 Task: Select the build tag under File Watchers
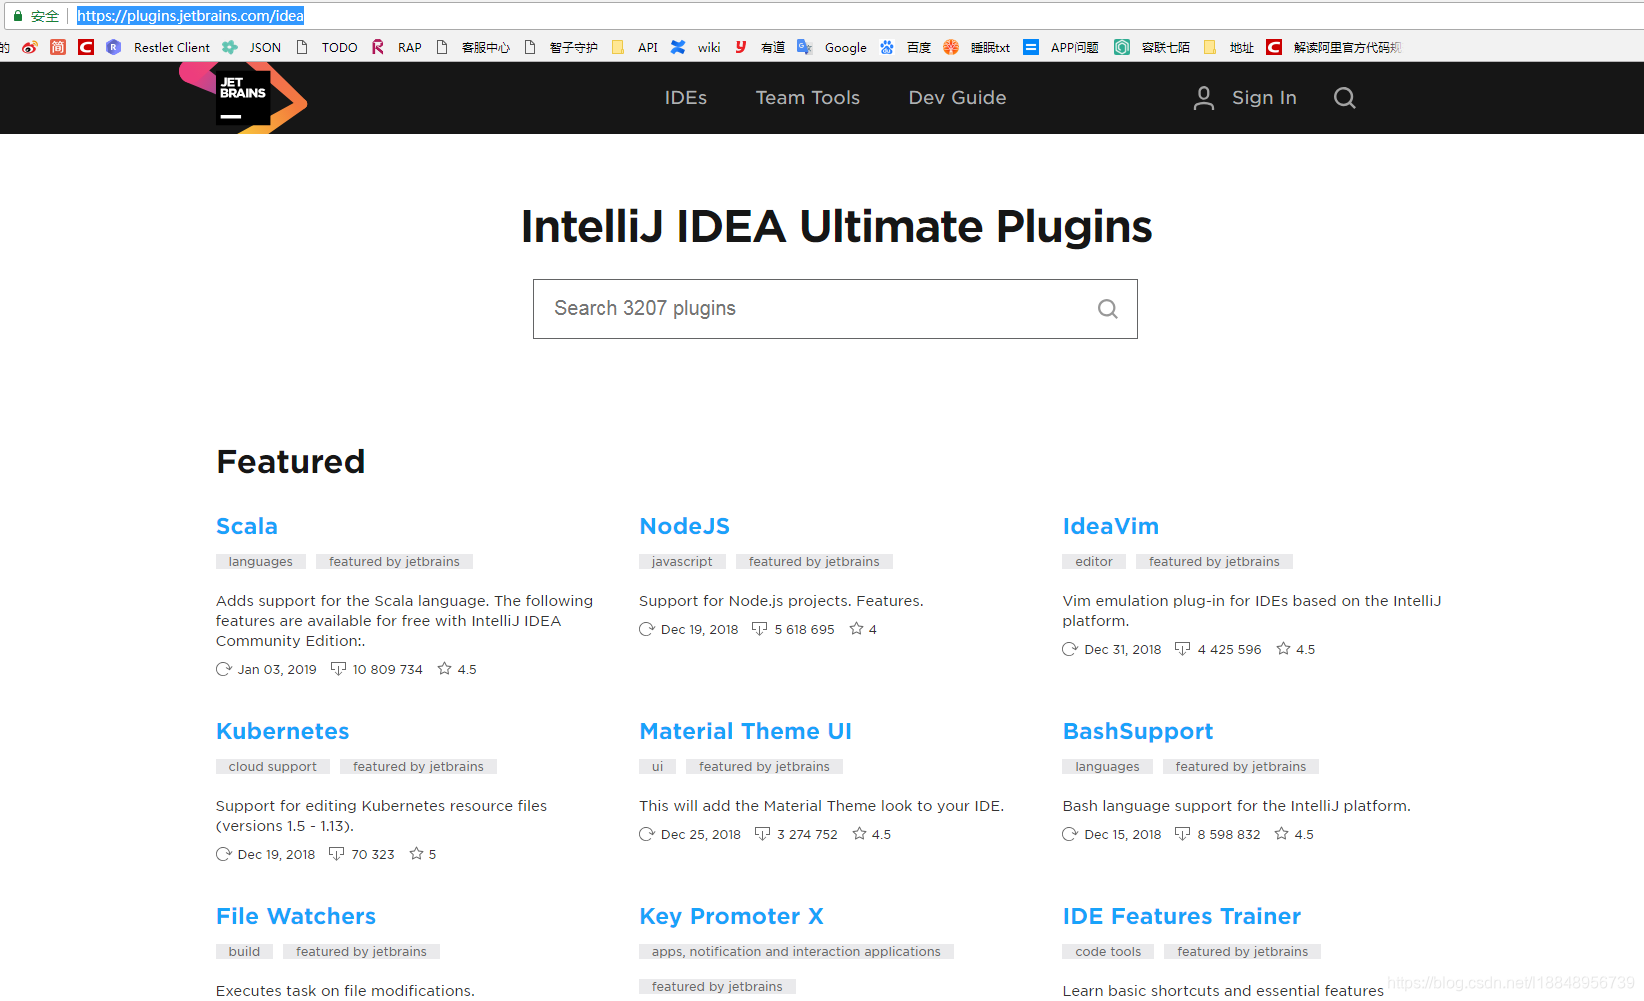[244, 952]
